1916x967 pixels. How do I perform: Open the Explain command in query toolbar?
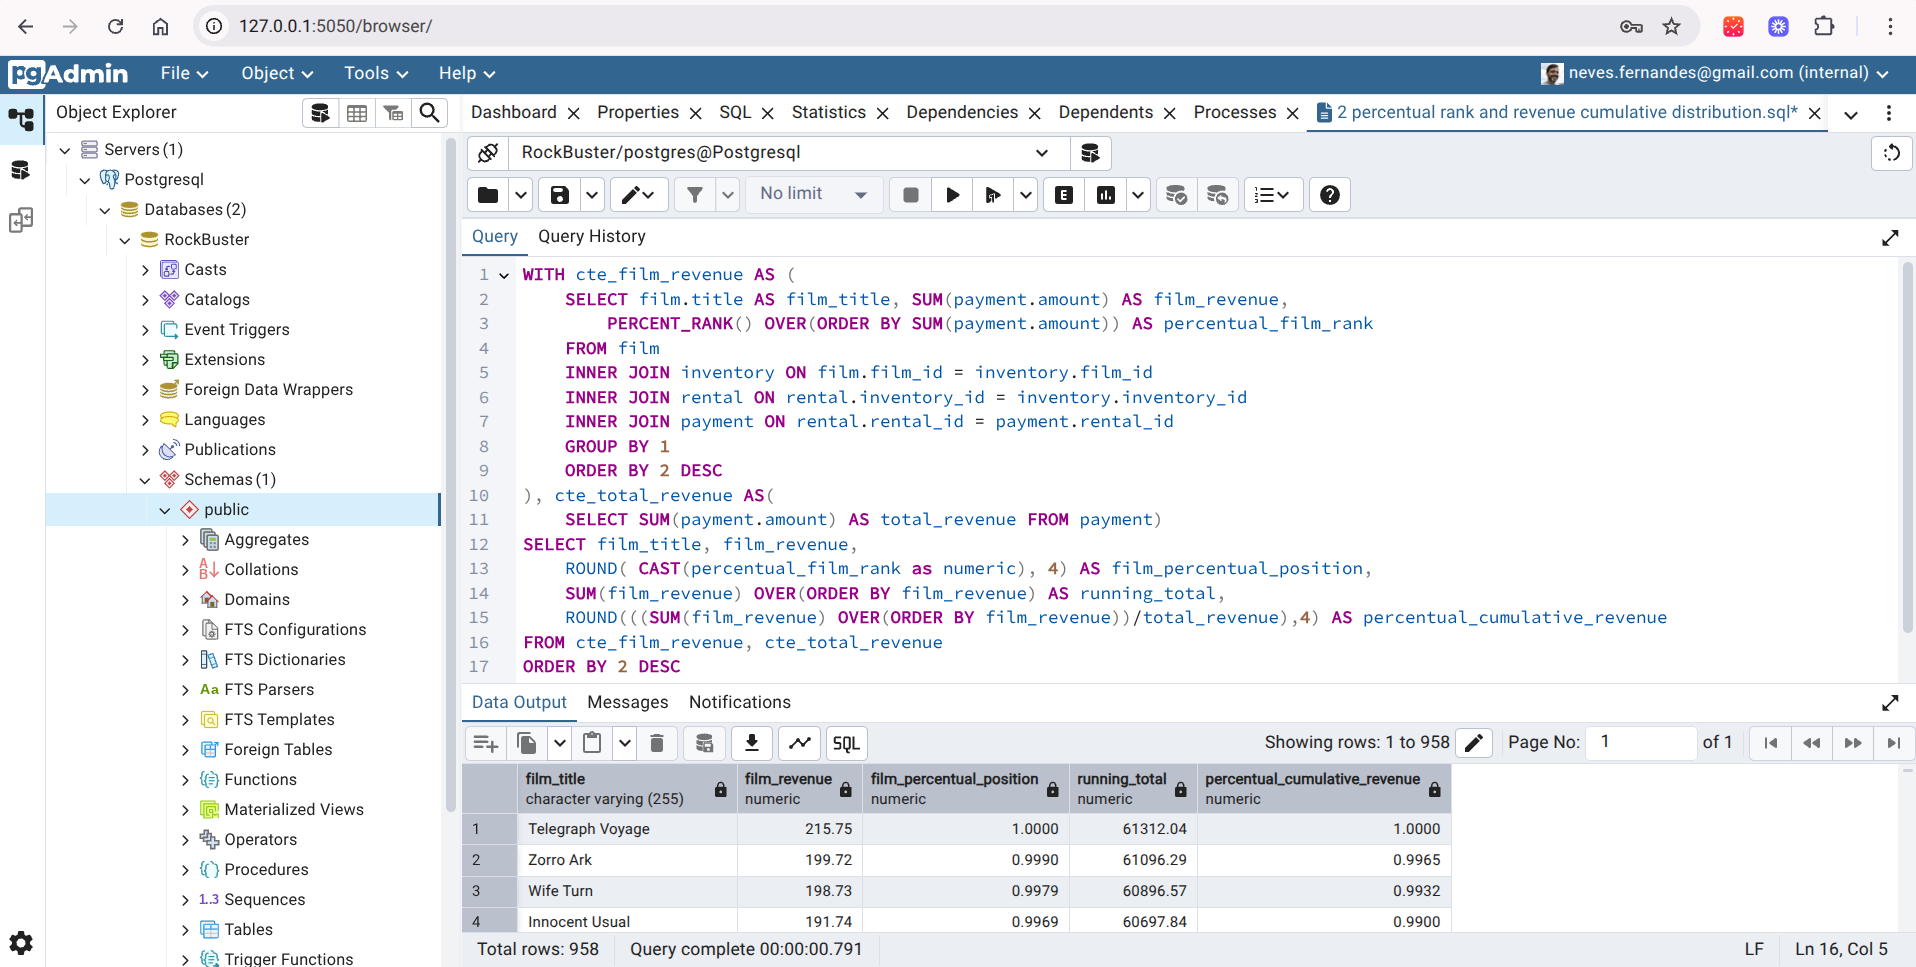tap(1062, 194)
